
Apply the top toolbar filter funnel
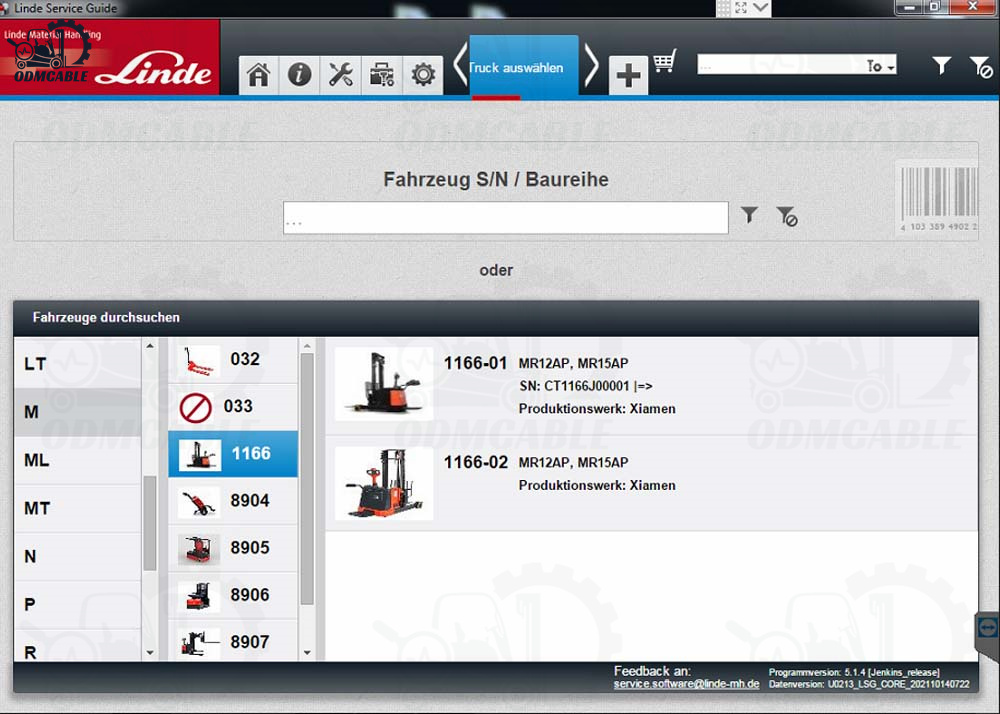[941, 65]
